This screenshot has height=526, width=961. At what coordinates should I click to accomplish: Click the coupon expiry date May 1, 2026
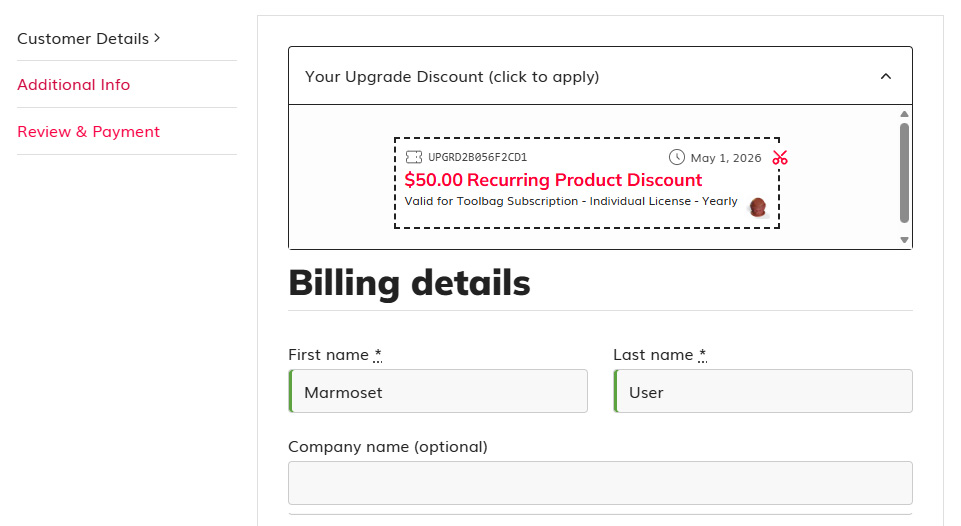[x=726, y=158]
